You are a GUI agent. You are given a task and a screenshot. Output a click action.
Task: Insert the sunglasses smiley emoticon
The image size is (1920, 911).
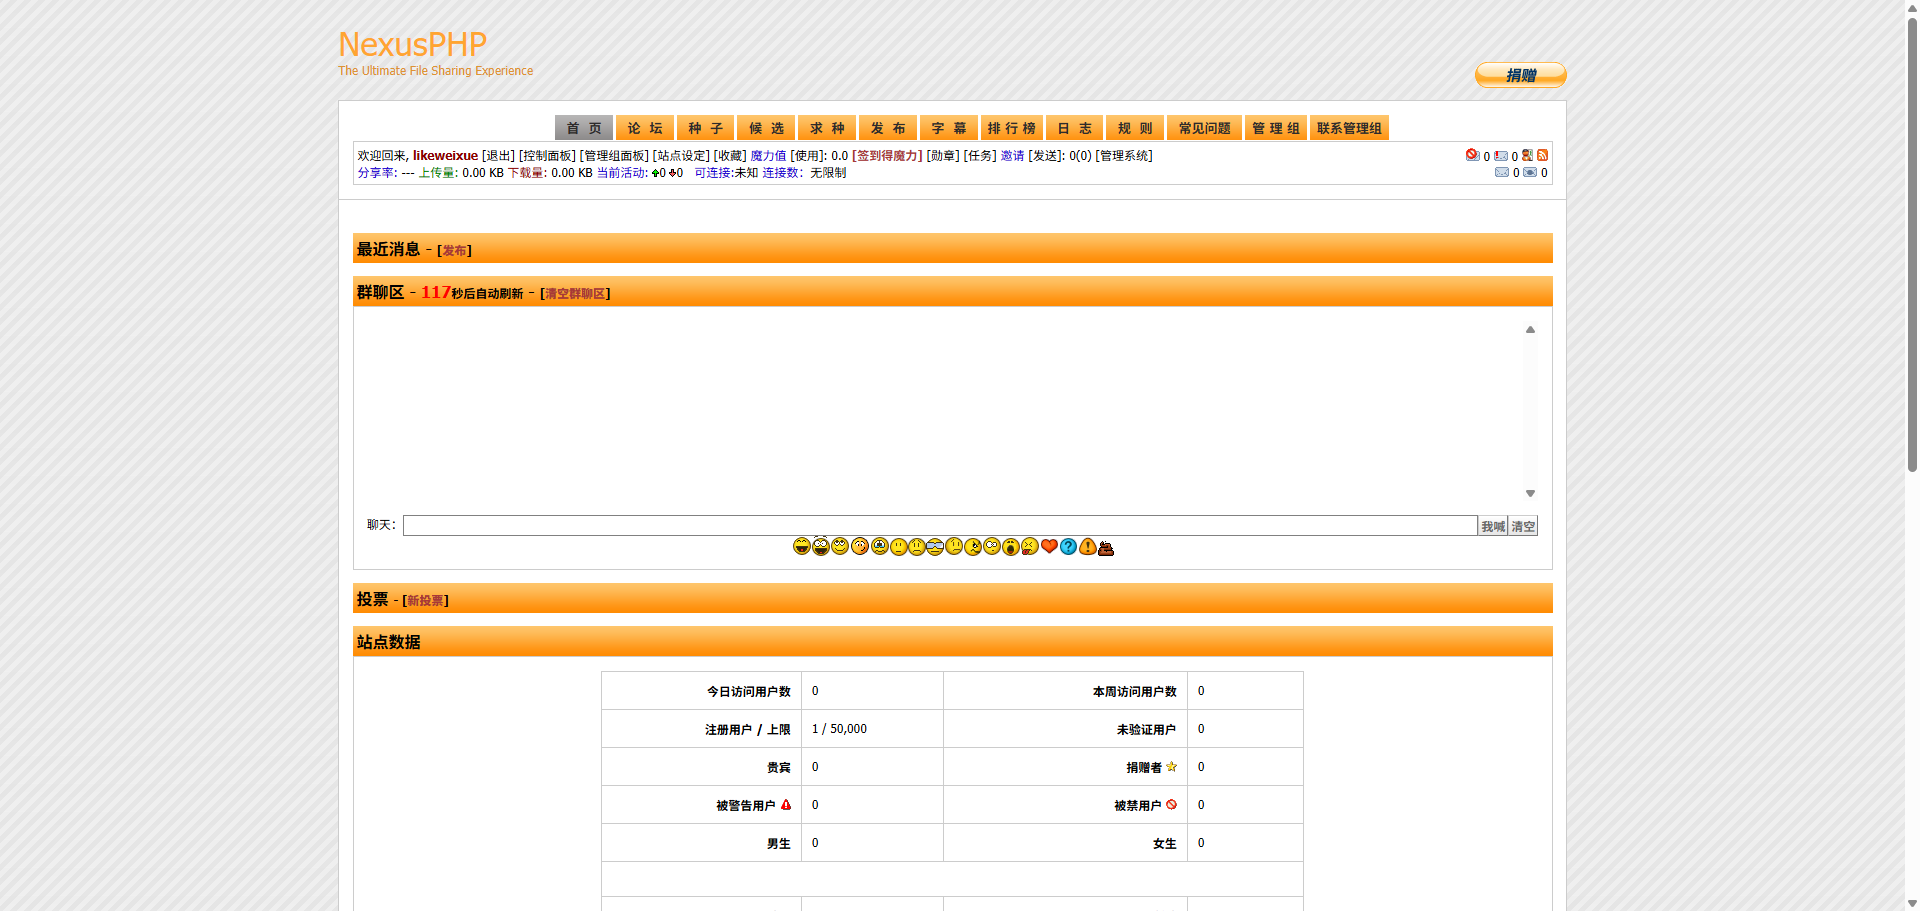click(935, 546)
